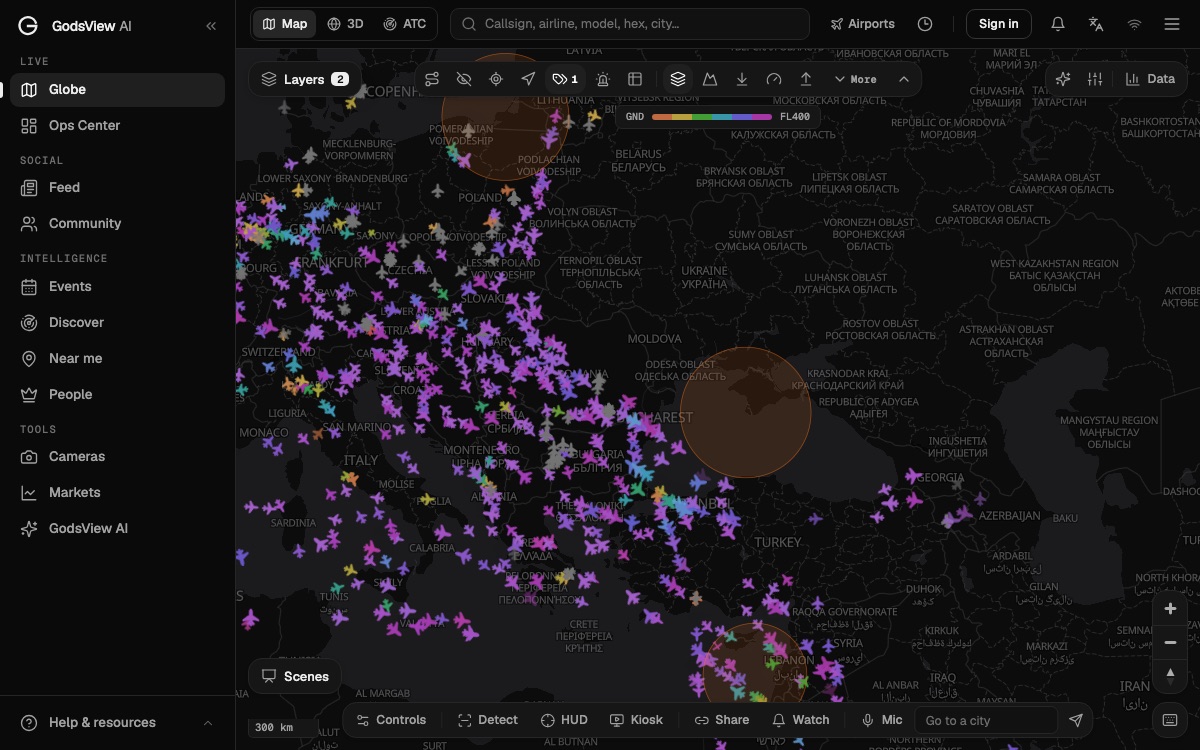
Task: Collapse the sidebar with double chevron
Action: [x=211, y=26]
